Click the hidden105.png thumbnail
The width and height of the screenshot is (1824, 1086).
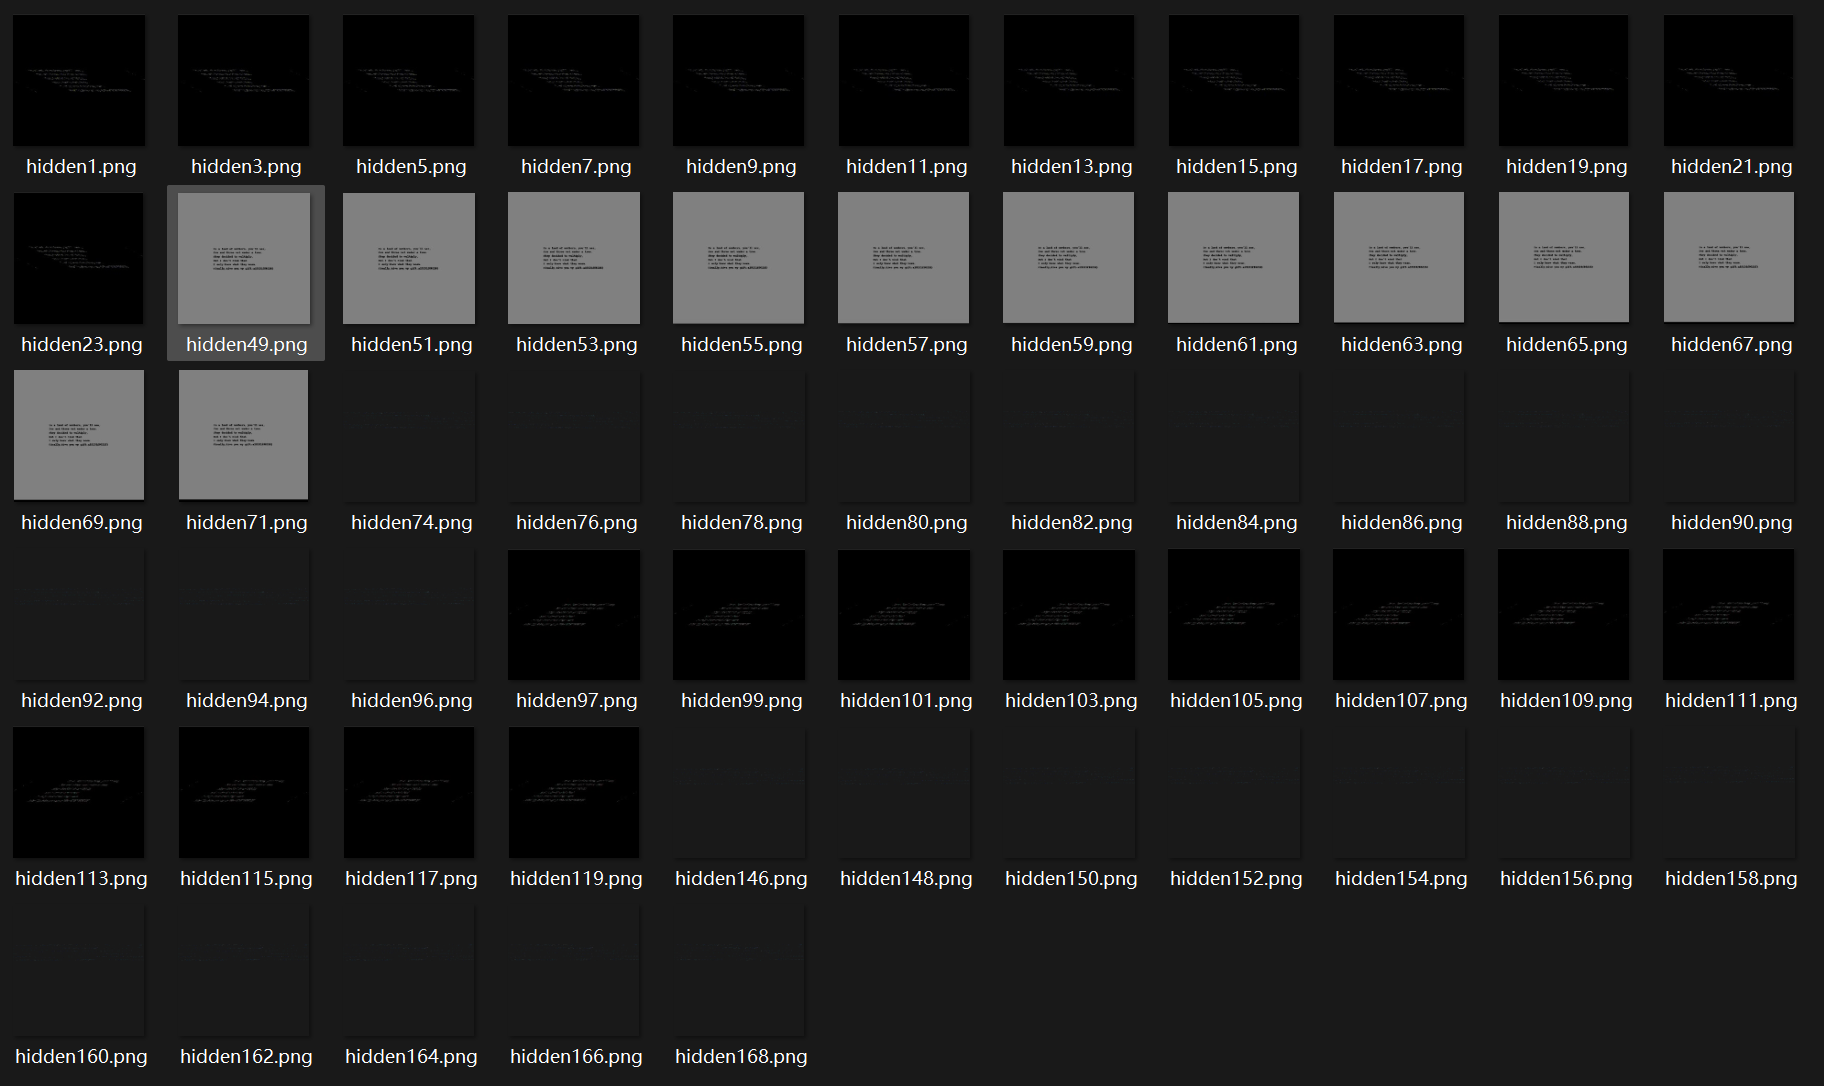(x=1234, y=615)
